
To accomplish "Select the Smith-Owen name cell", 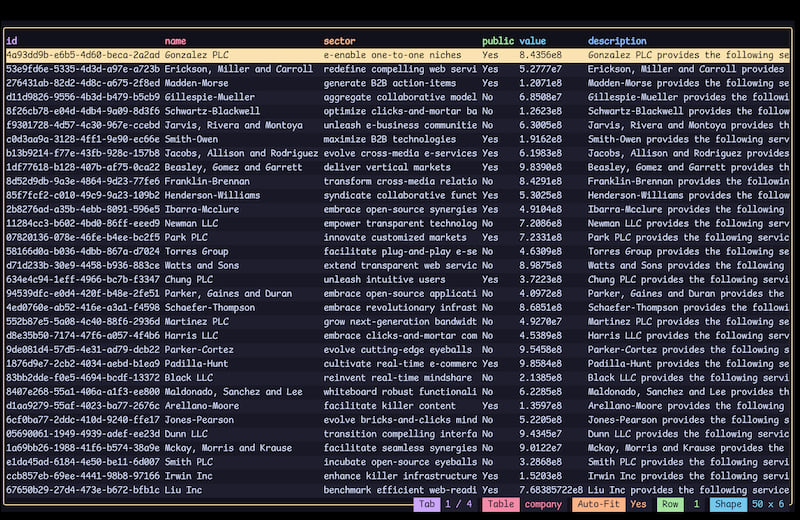I will pyautogui.click(x=191, y=139).
